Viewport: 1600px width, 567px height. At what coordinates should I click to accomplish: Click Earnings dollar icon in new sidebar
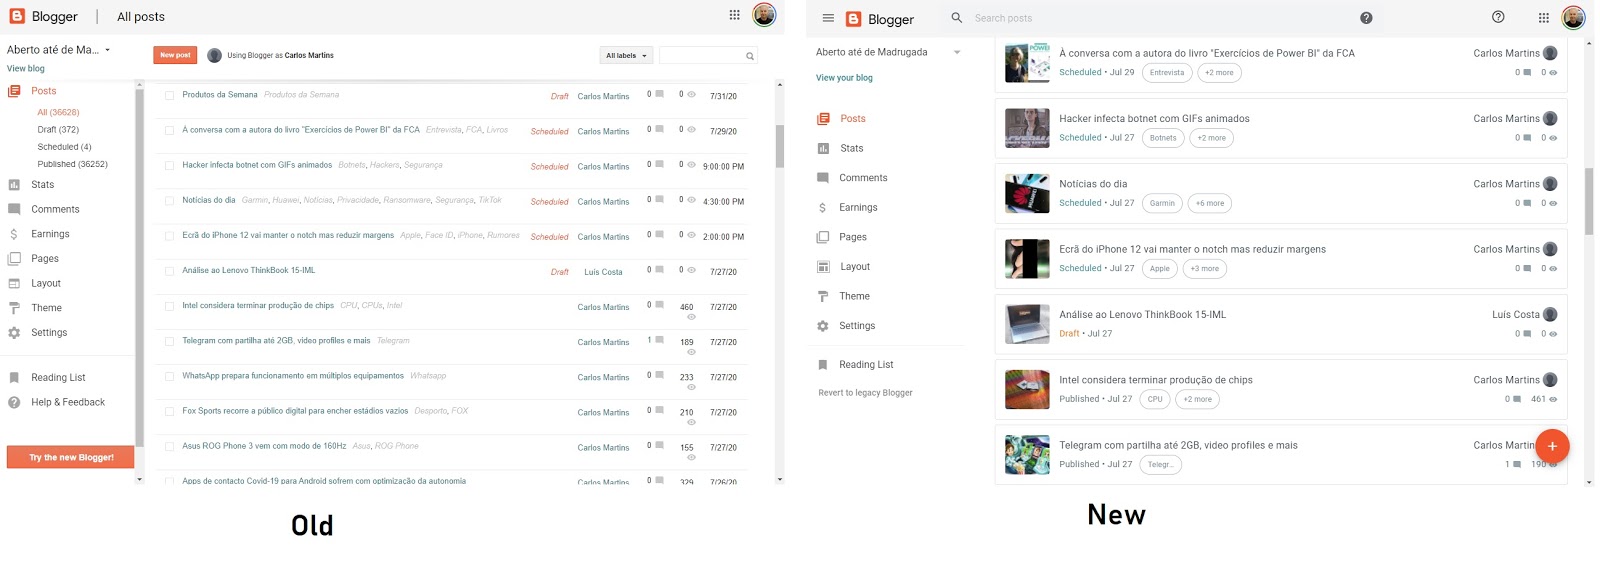[823, 208]
